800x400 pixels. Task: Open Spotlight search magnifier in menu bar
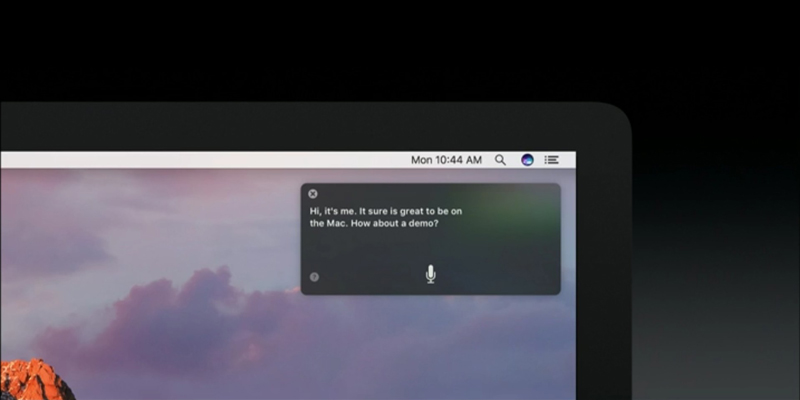coord(501,160)
